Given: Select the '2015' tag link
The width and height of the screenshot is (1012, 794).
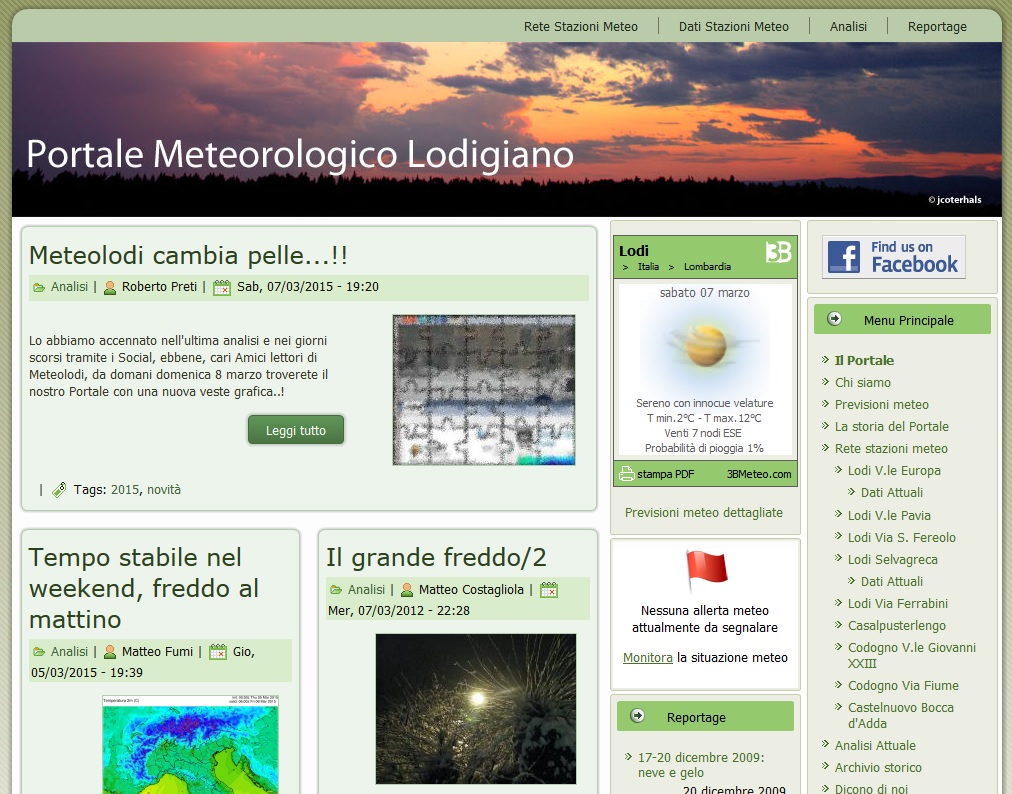Looking at the screenshot, I should point(125,490).
